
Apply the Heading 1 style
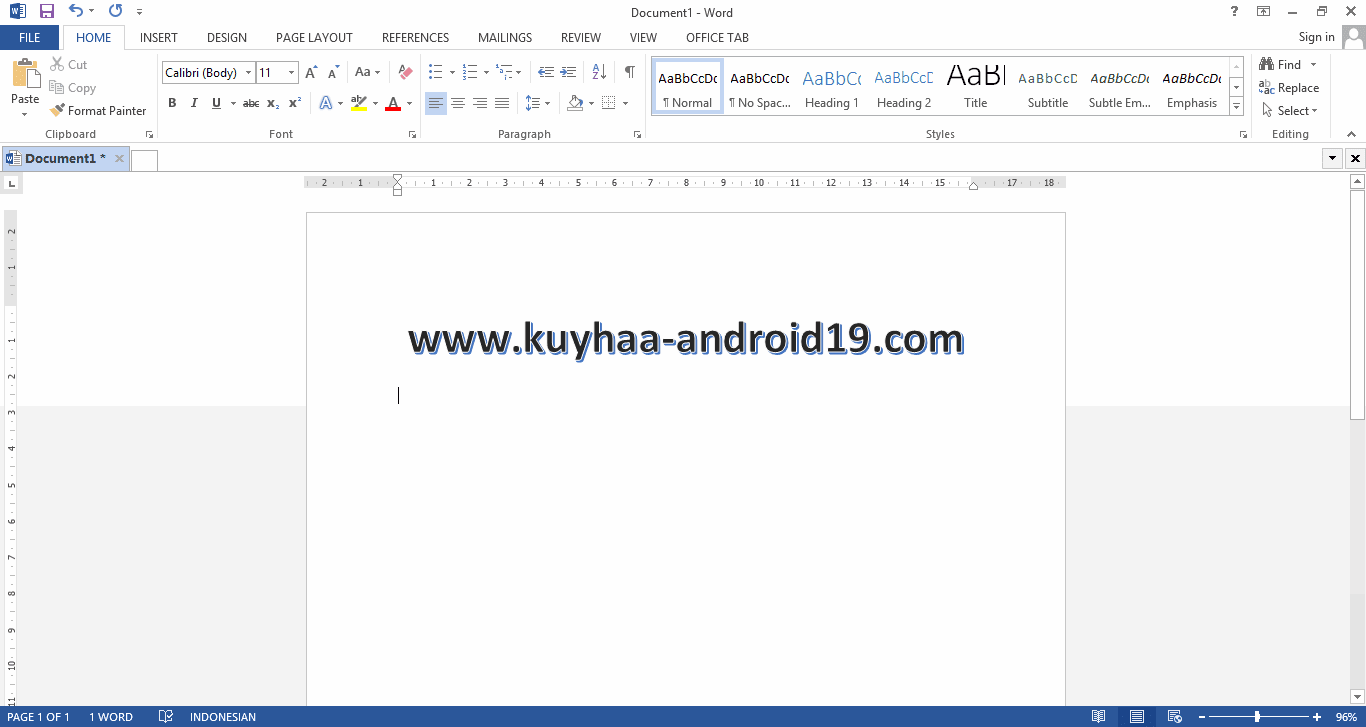click(x=832, y=87)
